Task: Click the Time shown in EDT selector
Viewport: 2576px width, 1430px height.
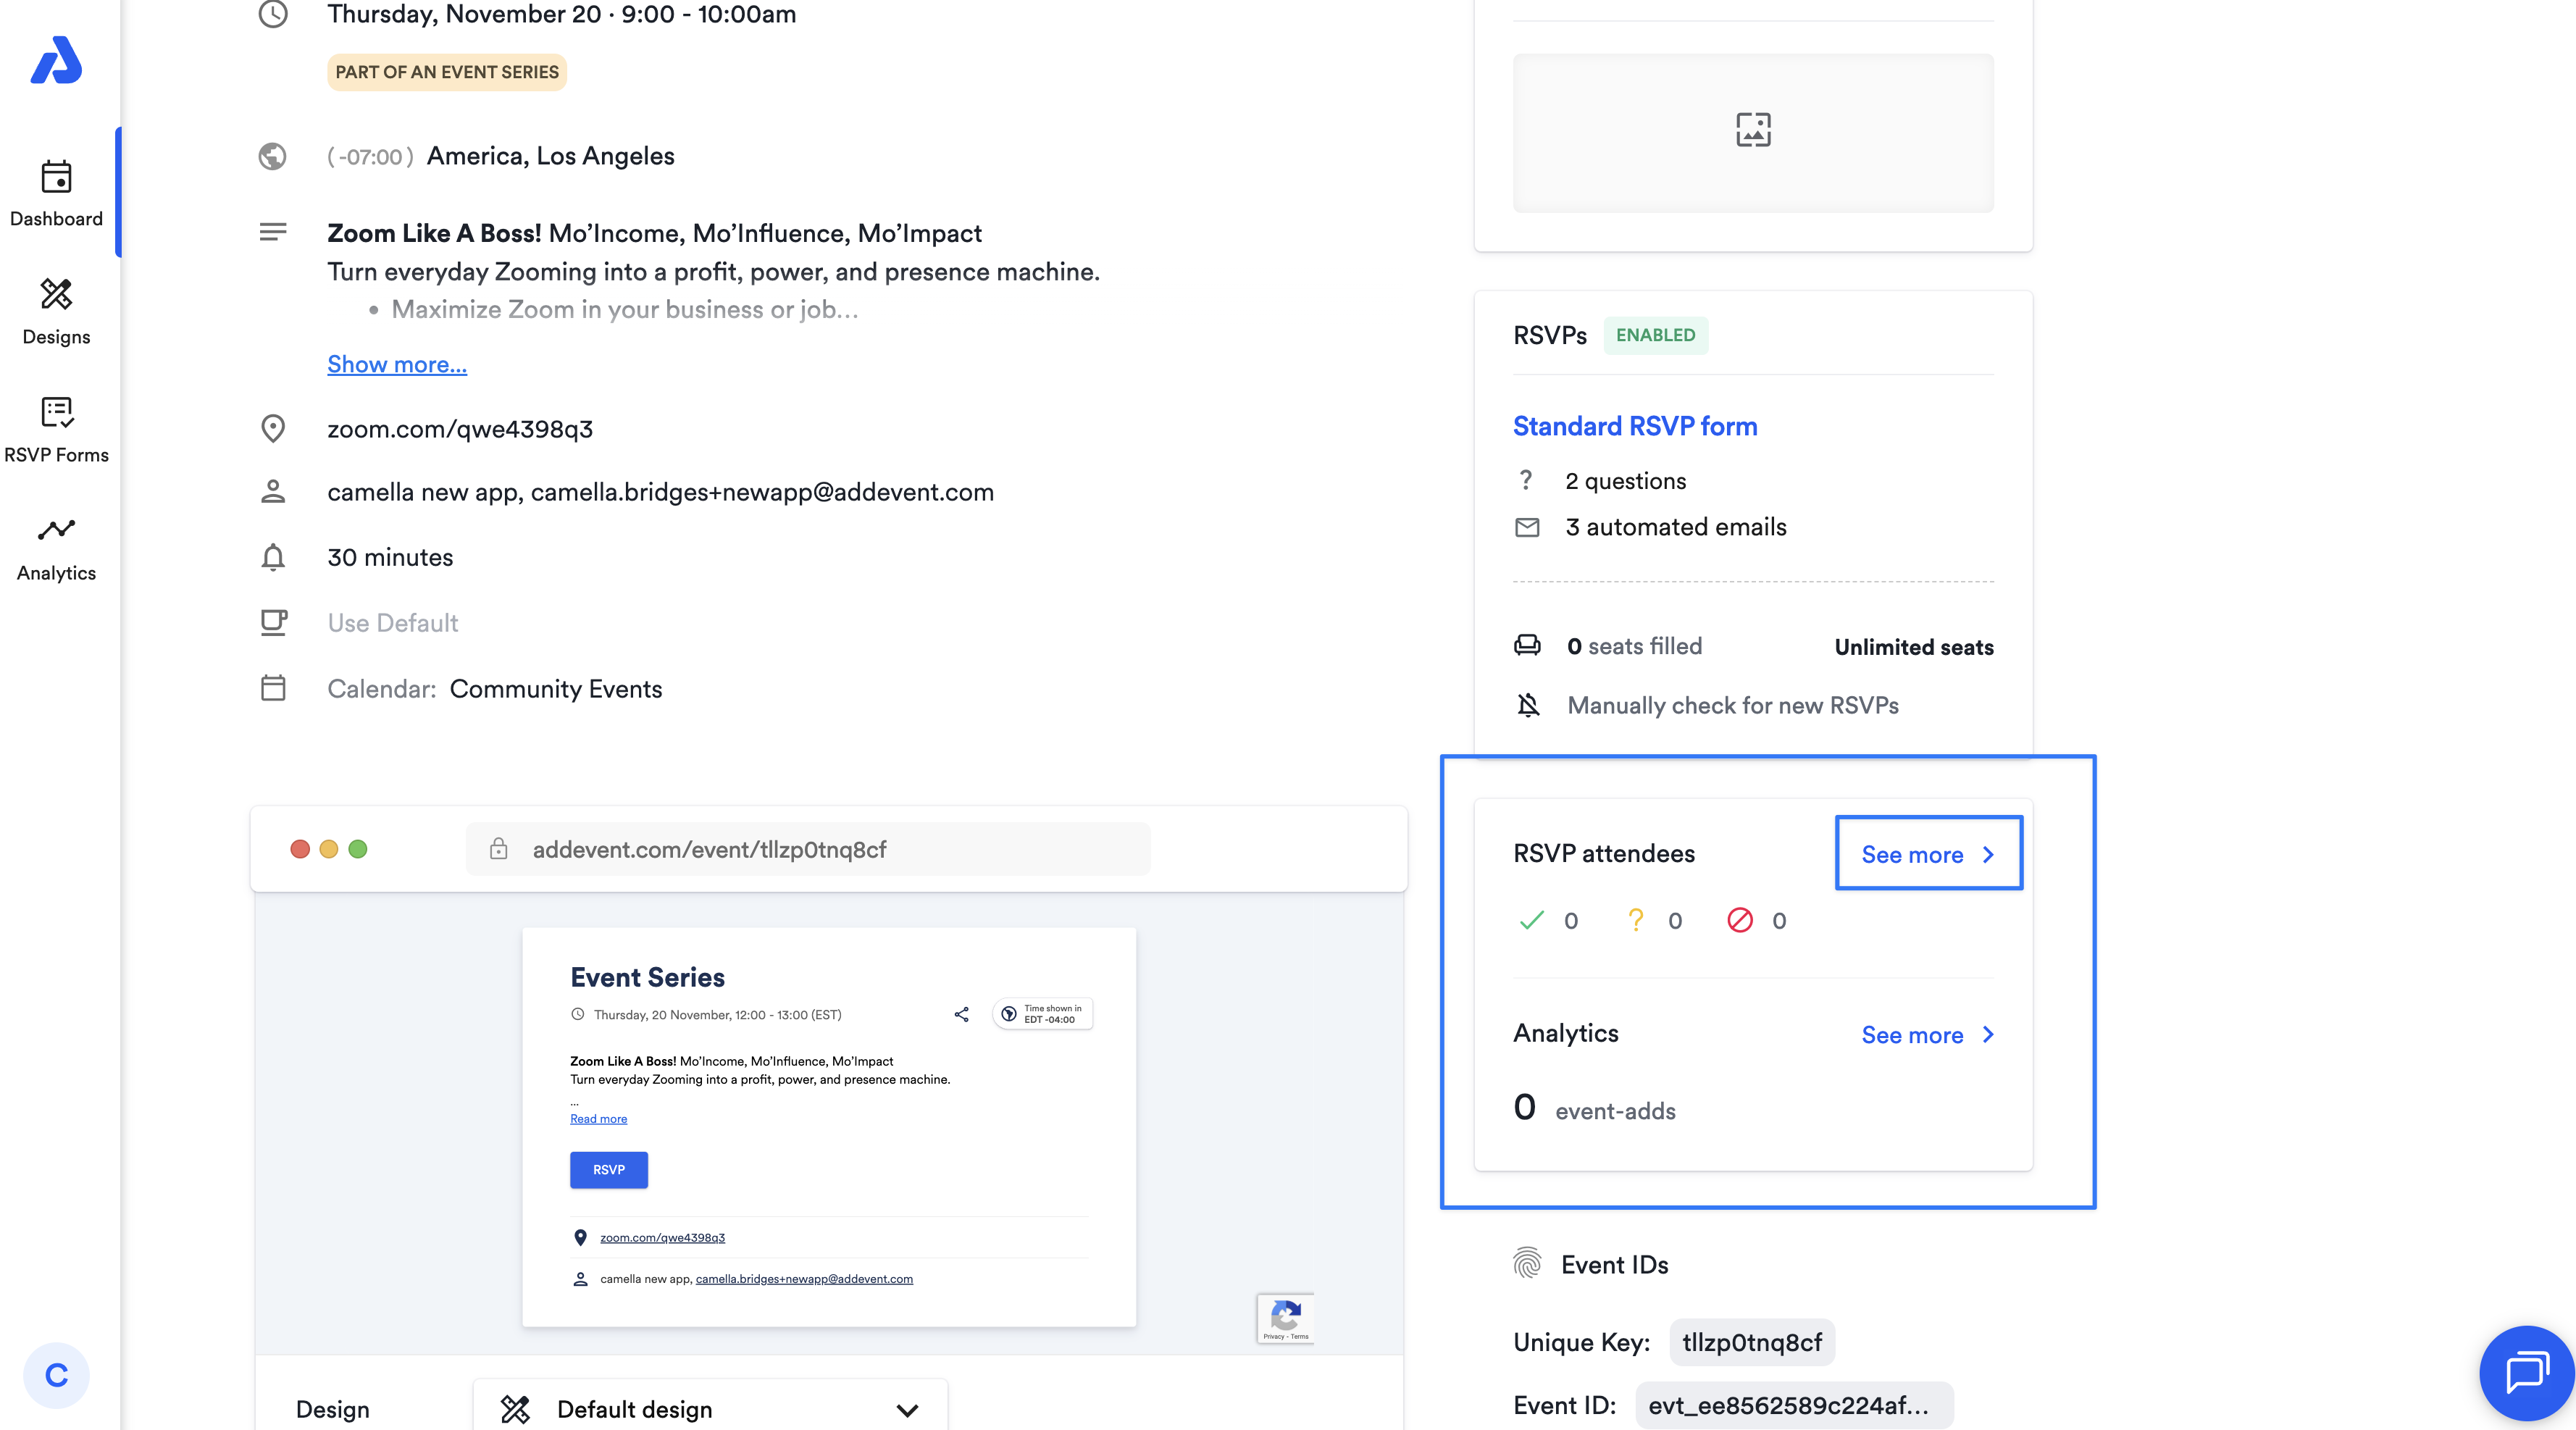Action: [x=1042, y=1014]
